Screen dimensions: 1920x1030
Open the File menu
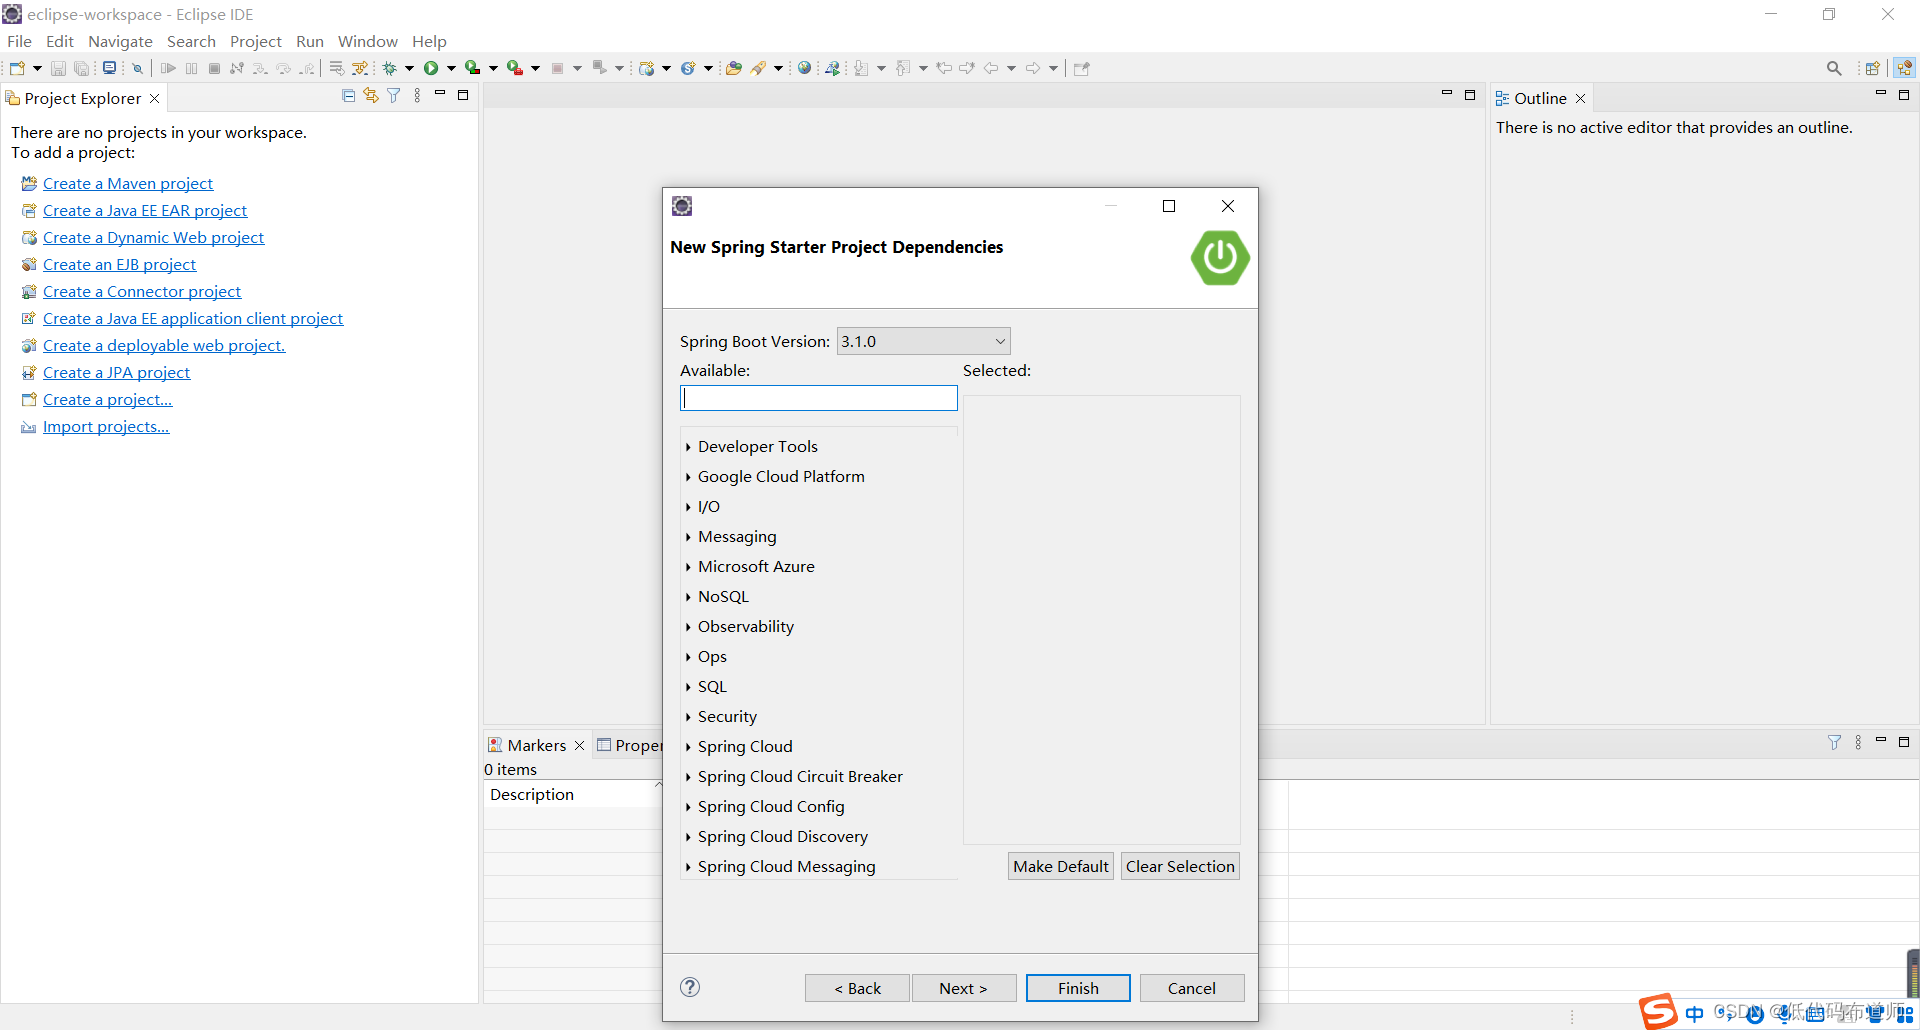(19, 41)
